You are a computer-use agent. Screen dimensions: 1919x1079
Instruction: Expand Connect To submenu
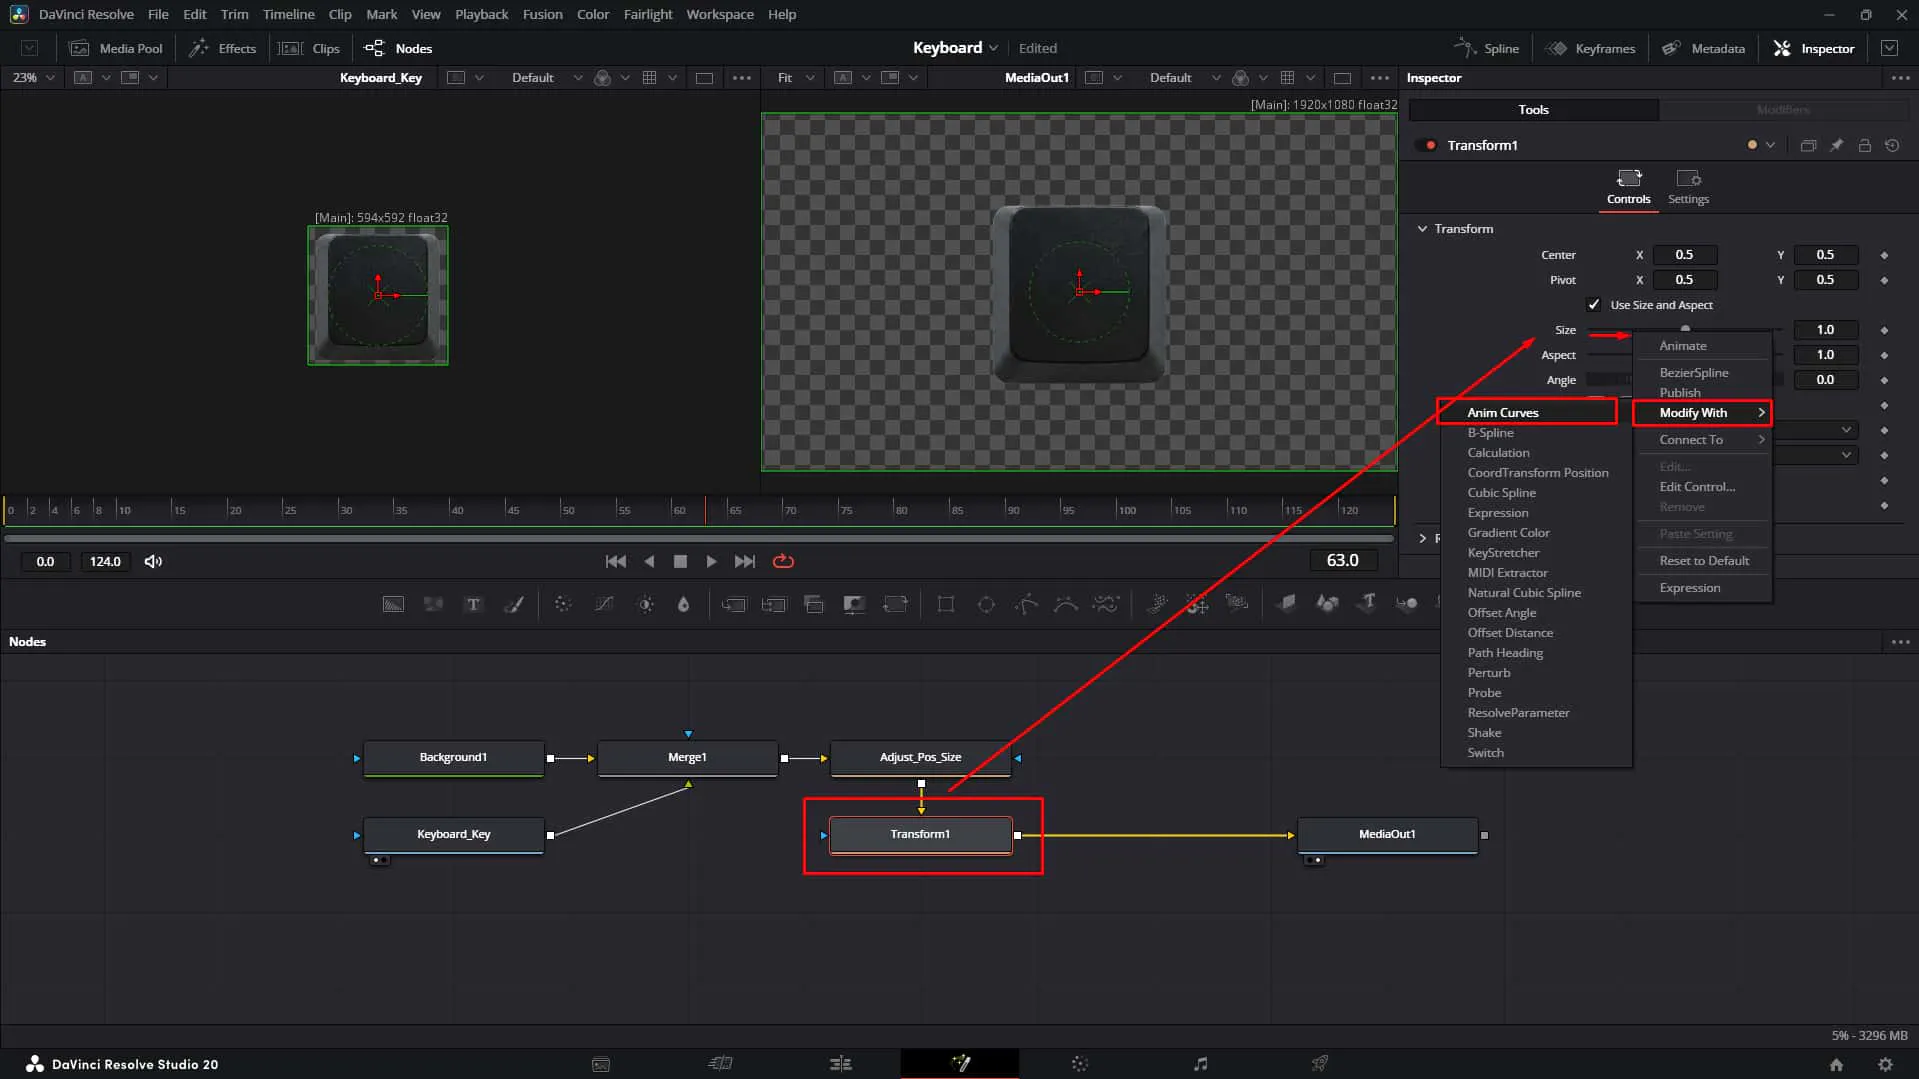[x=1704, y=440]
